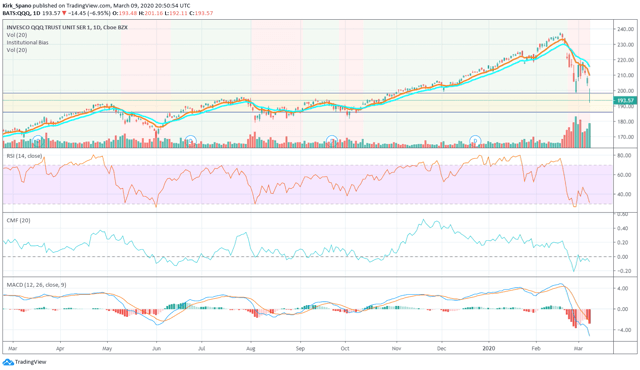Click the 80.00 RSI axis label

(x=624, y=155)
